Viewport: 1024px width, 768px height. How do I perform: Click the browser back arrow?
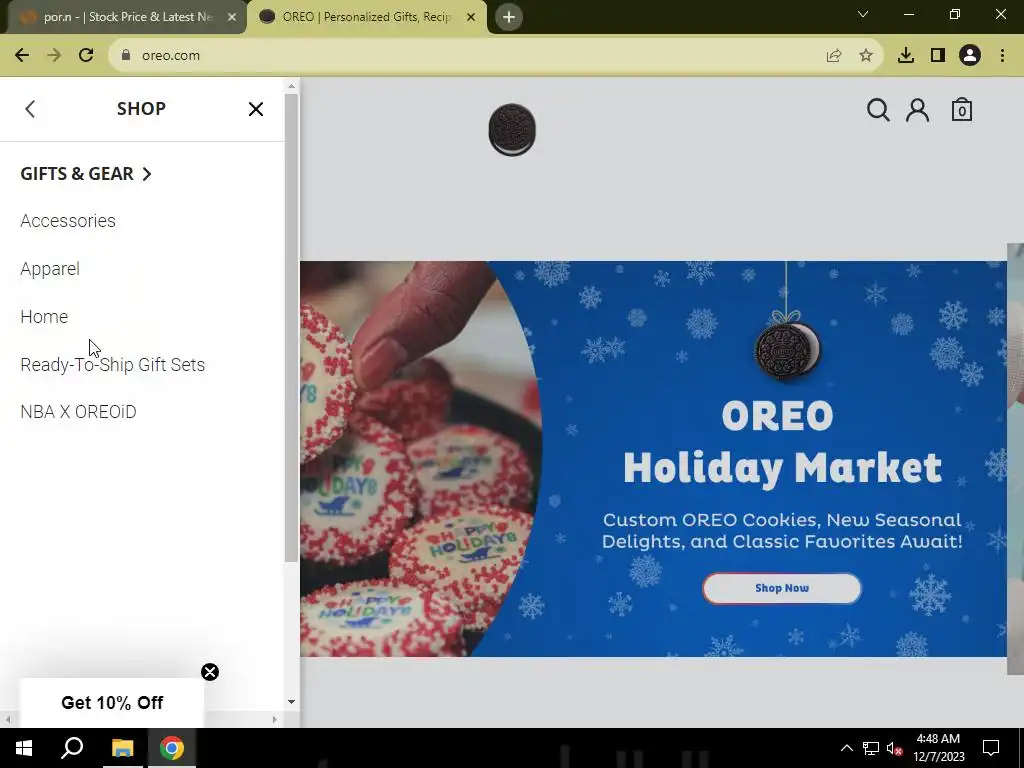click(22, 56)
